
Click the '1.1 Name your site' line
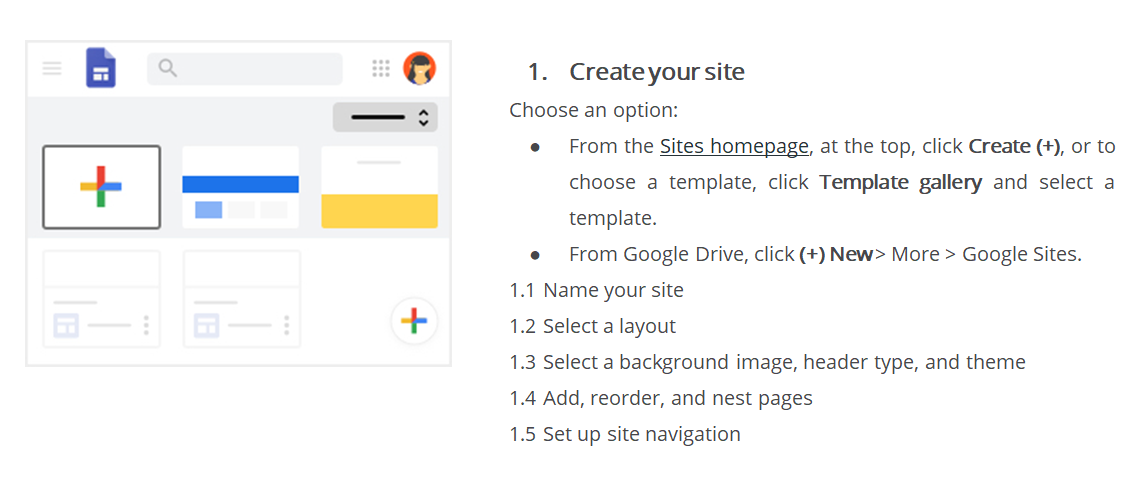596,290
